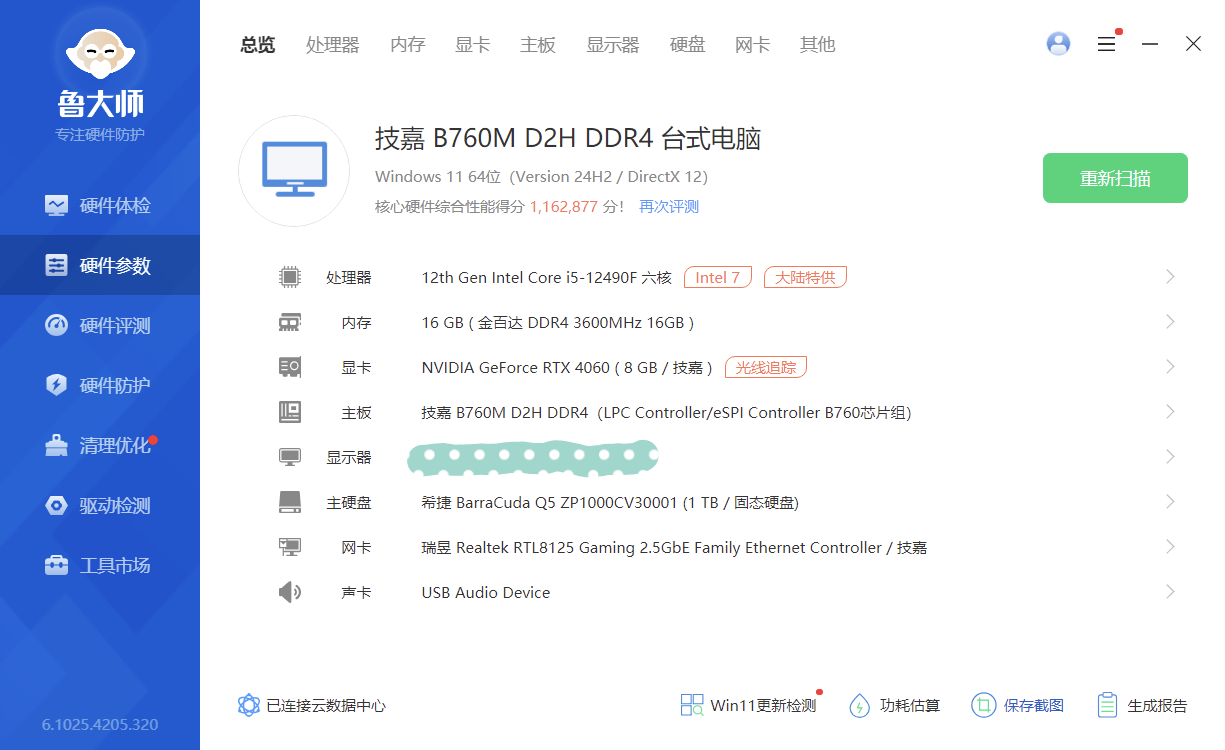Click the 光线追踪 tag badge
Screen dimensions: 1225x750
765,367
